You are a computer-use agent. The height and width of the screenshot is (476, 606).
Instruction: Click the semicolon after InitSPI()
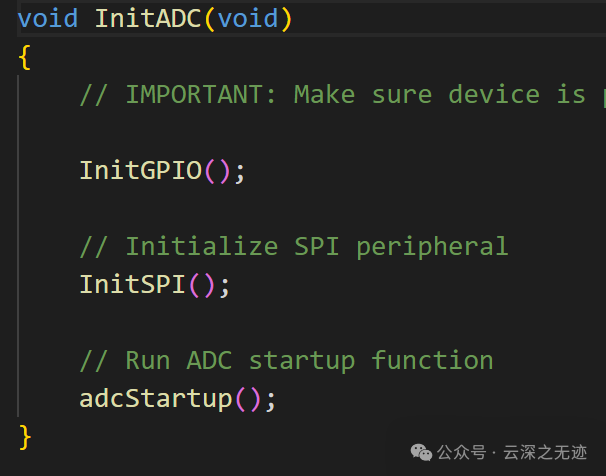[225, 285]
